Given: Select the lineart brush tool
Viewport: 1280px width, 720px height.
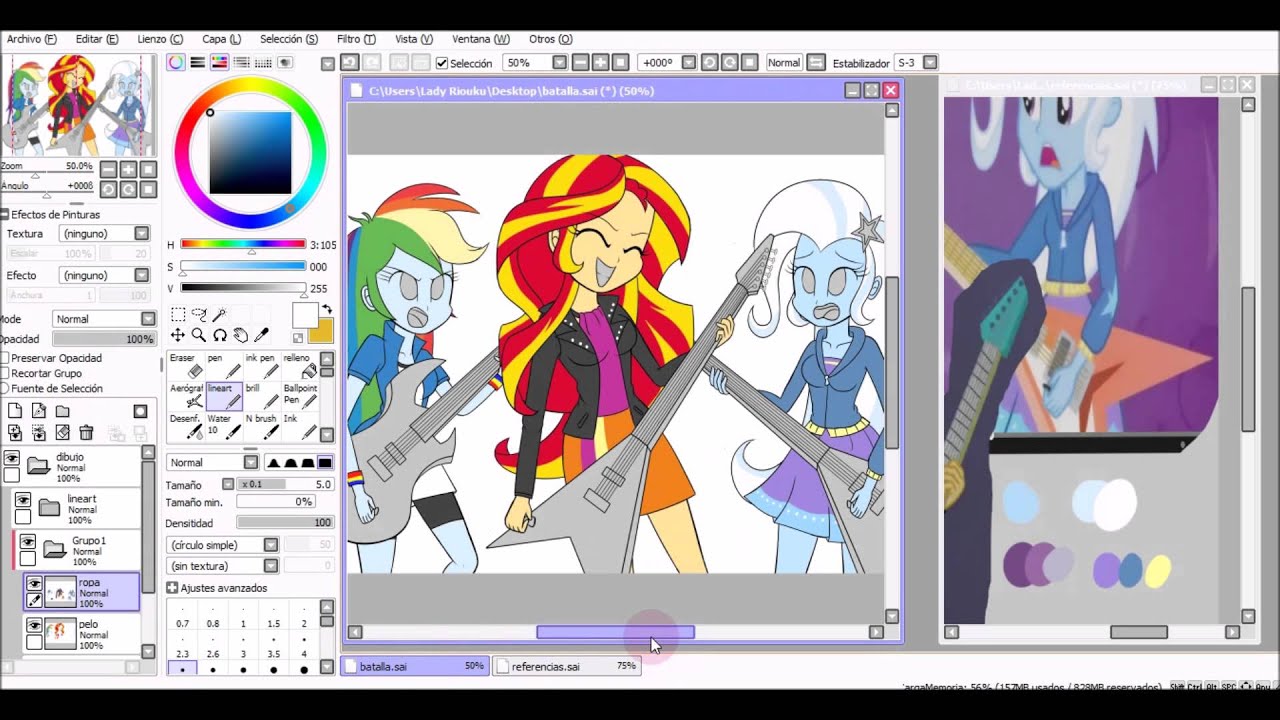Looking at the screenshot, I should coord(224,396).
